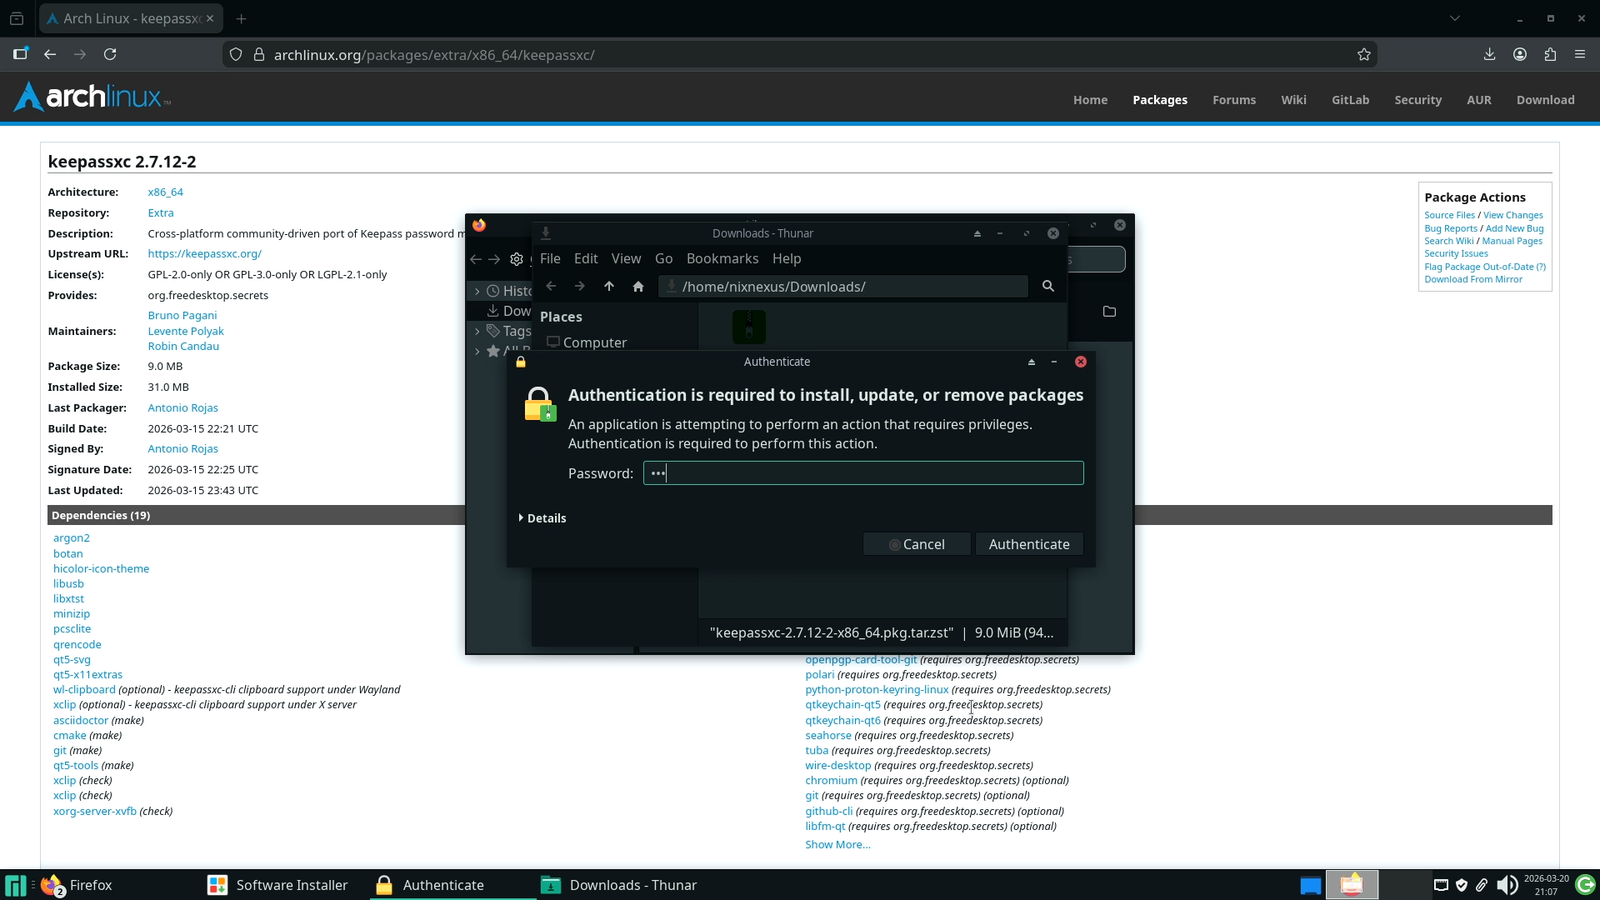Go to parent folder in Thunar
This screenshot has width=1600, height=900.
[x=609, y=286]
